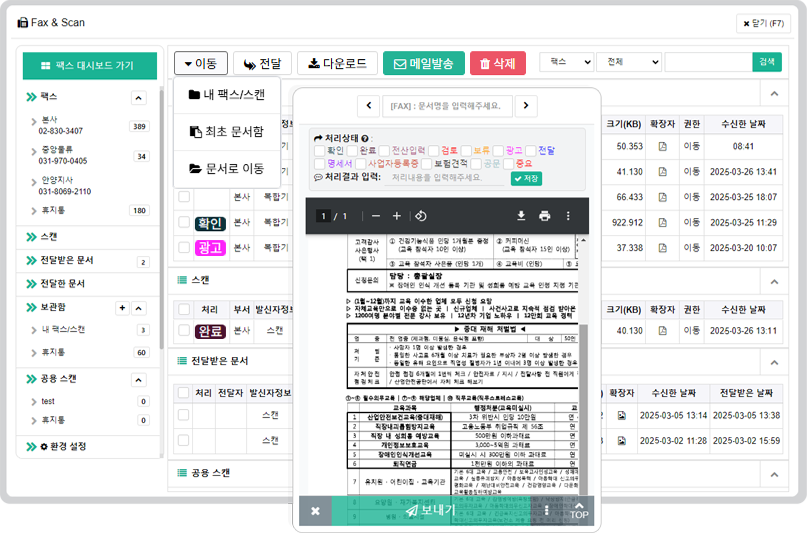This screenshot has height=533, width=807.
Task: Collapse the 공용 스캔 list panel
Action: click(774, 474)
